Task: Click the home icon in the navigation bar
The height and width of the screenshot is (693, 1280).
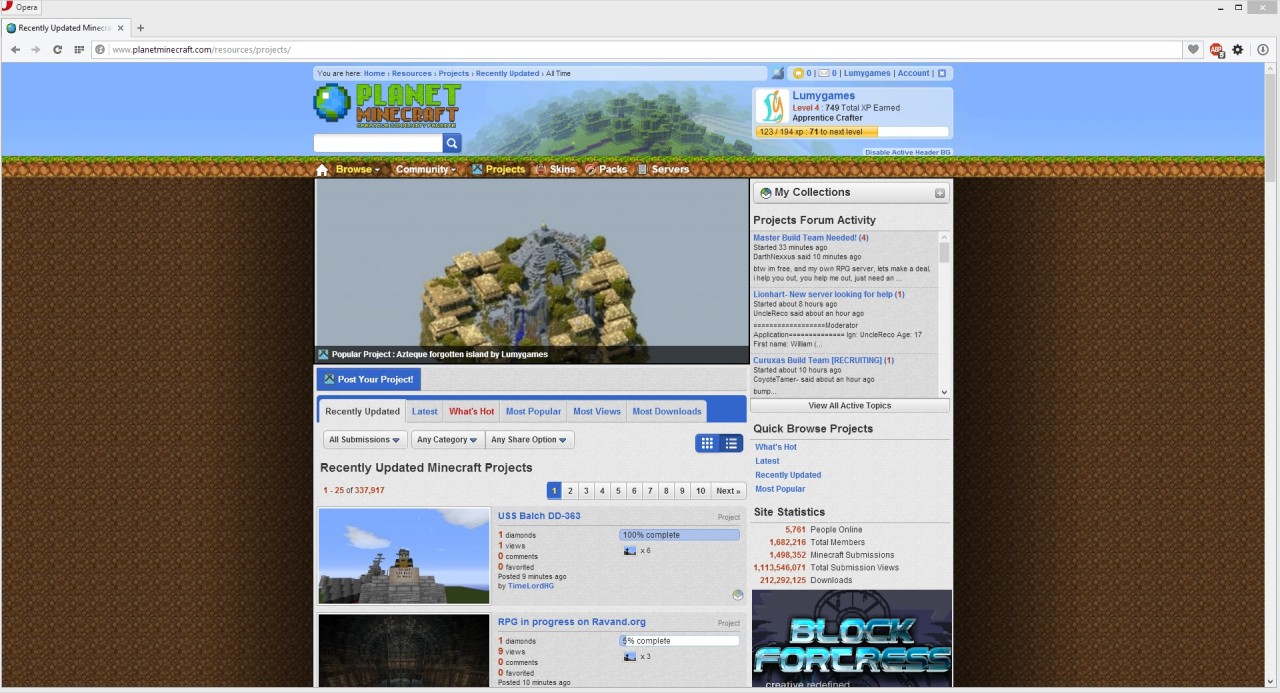Action: pos(322,169)
